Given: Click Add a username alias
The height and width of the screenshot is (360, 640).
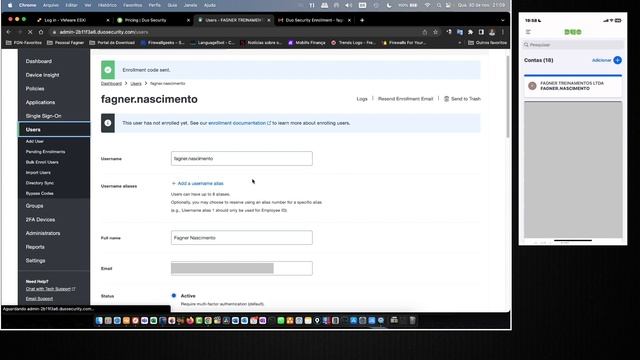Looking at the screenshot, I should [x=198, y=183].
